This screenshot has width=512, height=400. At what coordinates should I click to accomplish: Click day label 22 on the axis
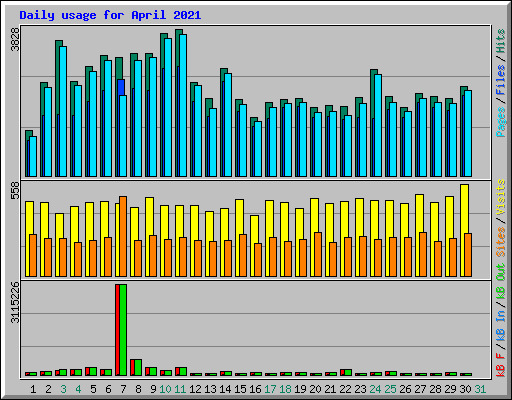click(345, 389)
